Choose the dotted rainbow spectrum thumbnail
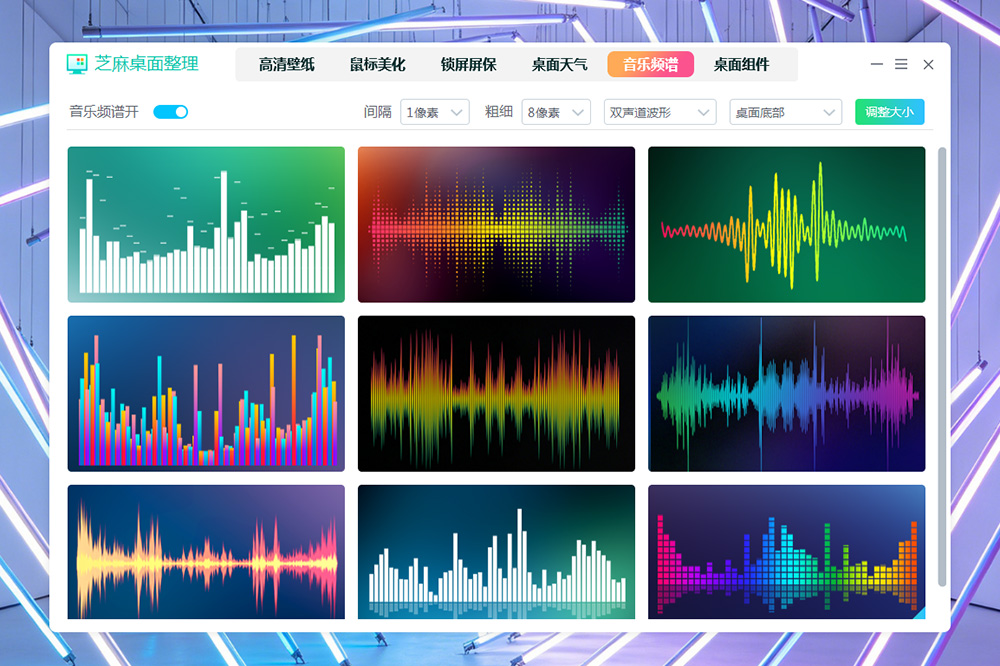The height and width of the screenshot is (666, 1000). (496, 225)
